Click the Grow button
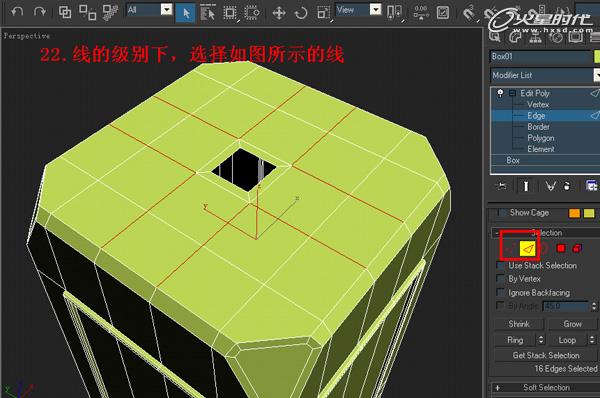The width and height of the screenshot is (600, 398). (572, 324)
